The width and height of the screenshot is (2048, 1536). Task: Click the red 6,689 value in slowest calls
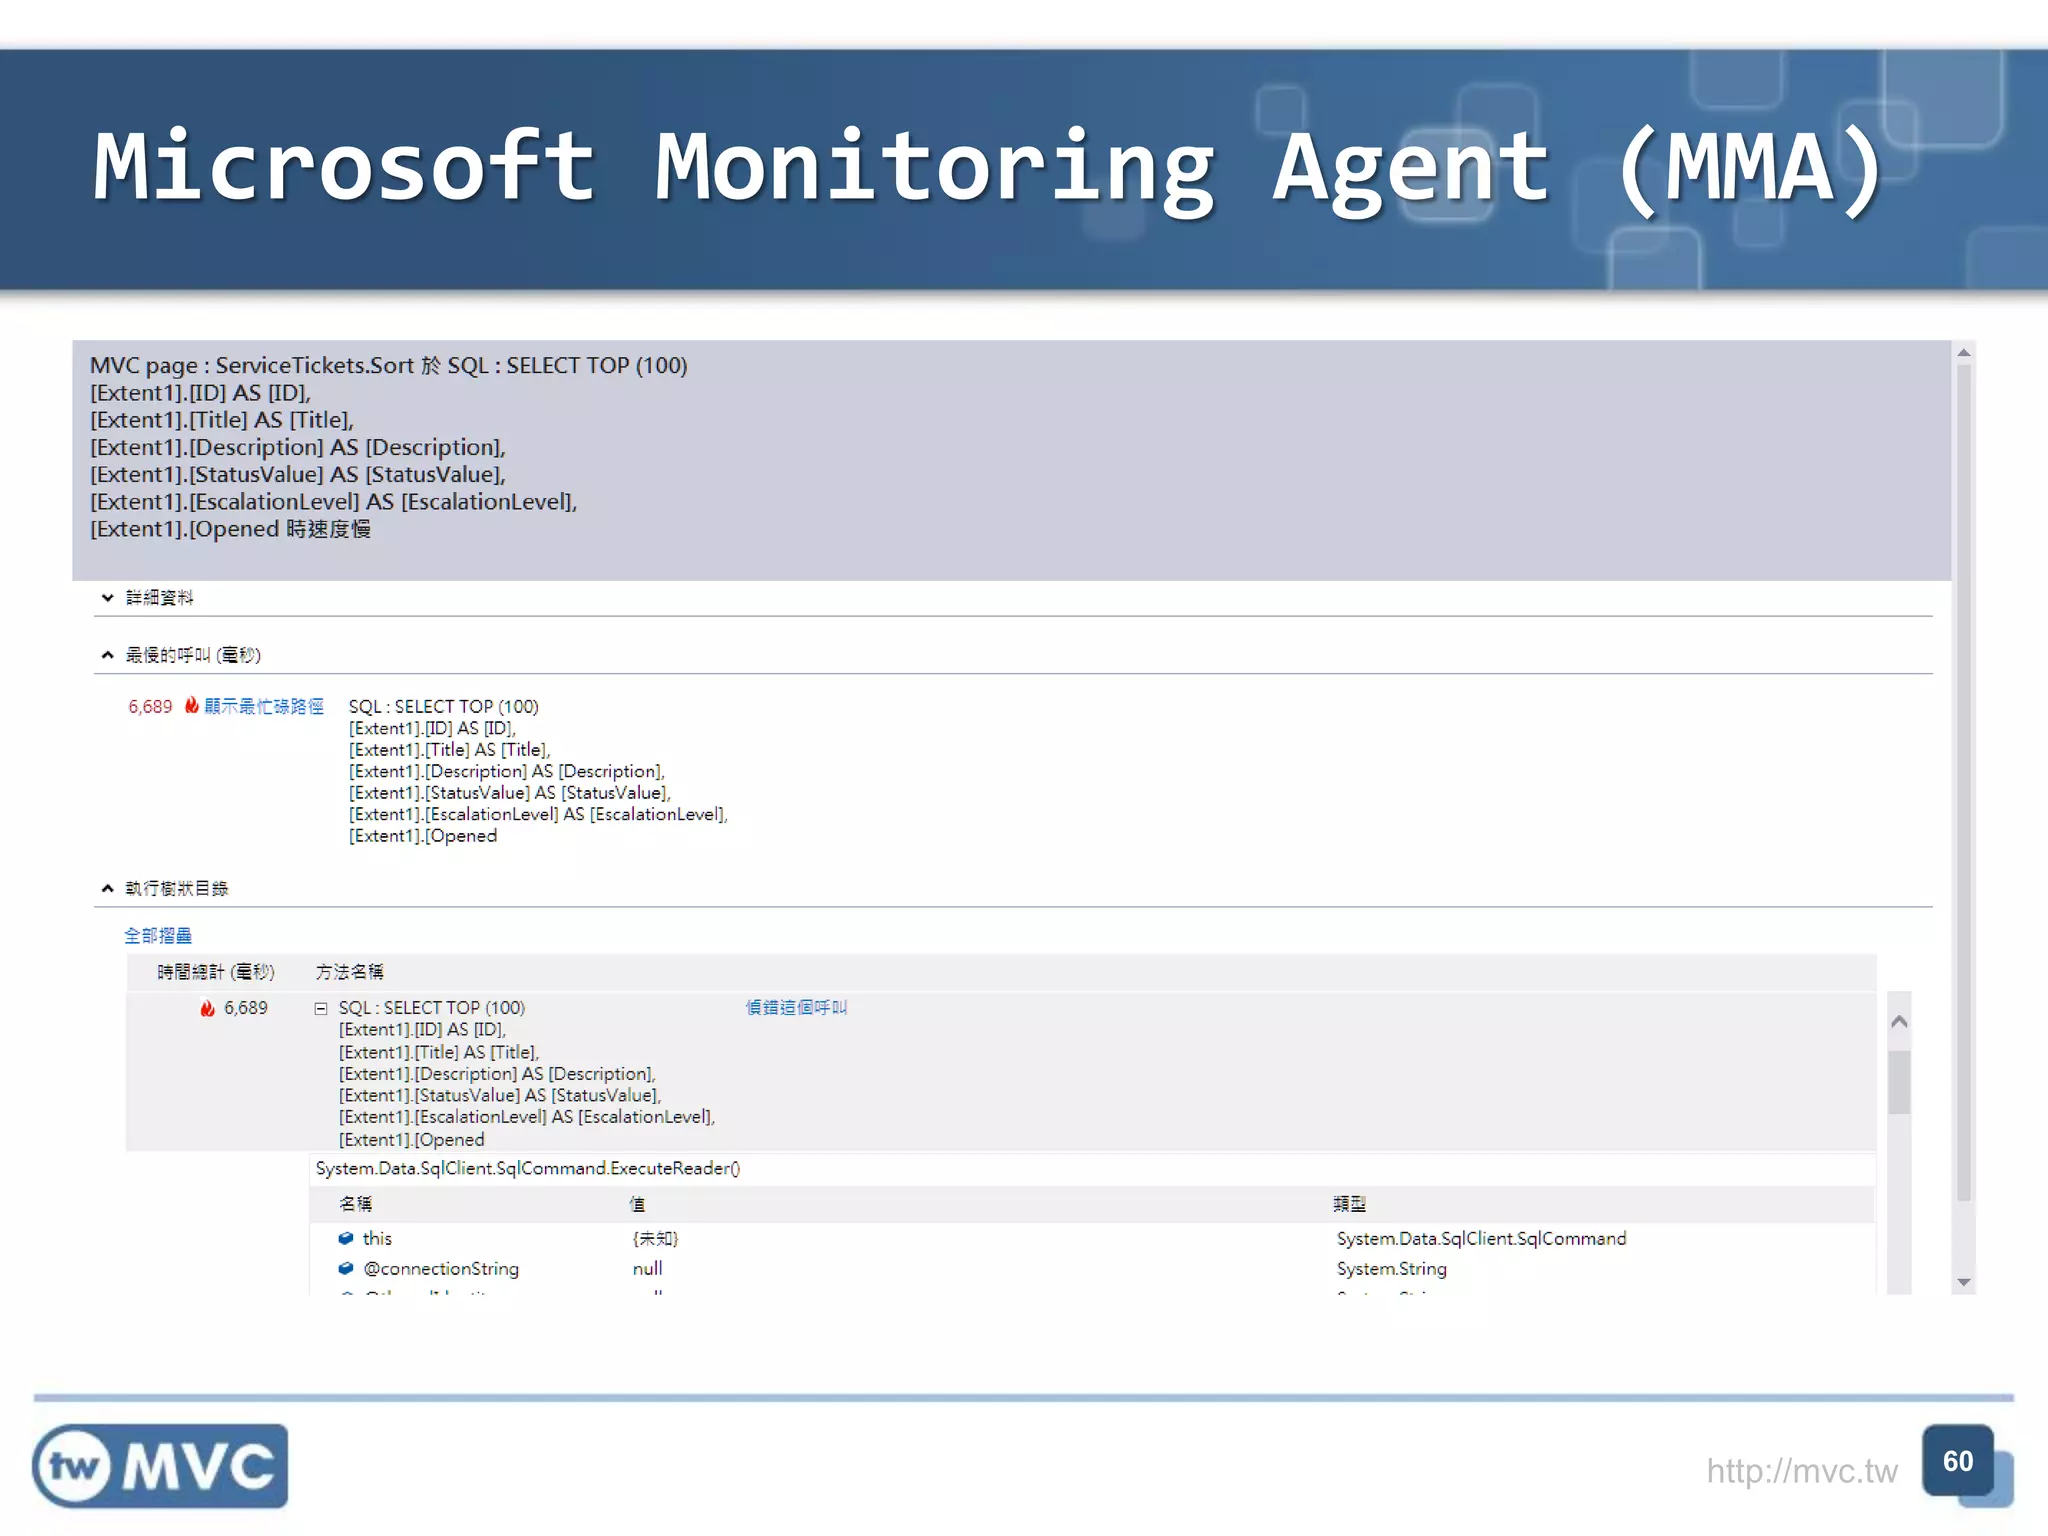(150, 707)
